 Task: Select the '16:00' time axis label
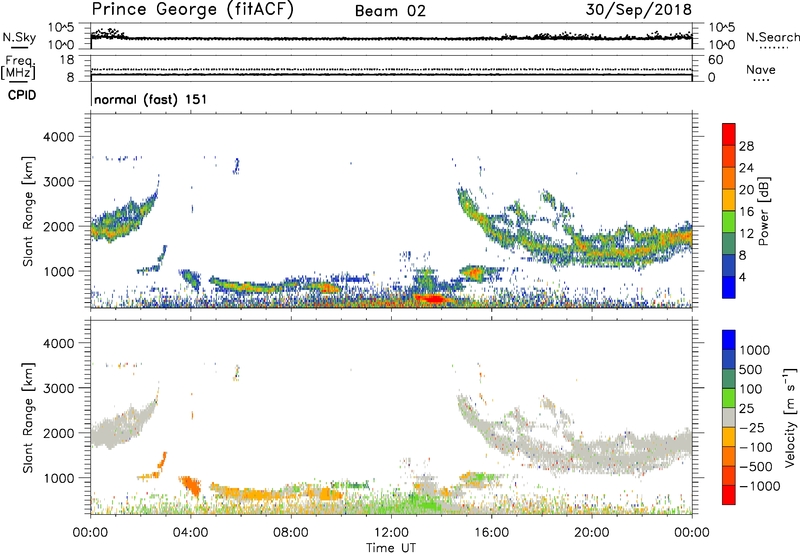tap(491, 533)
